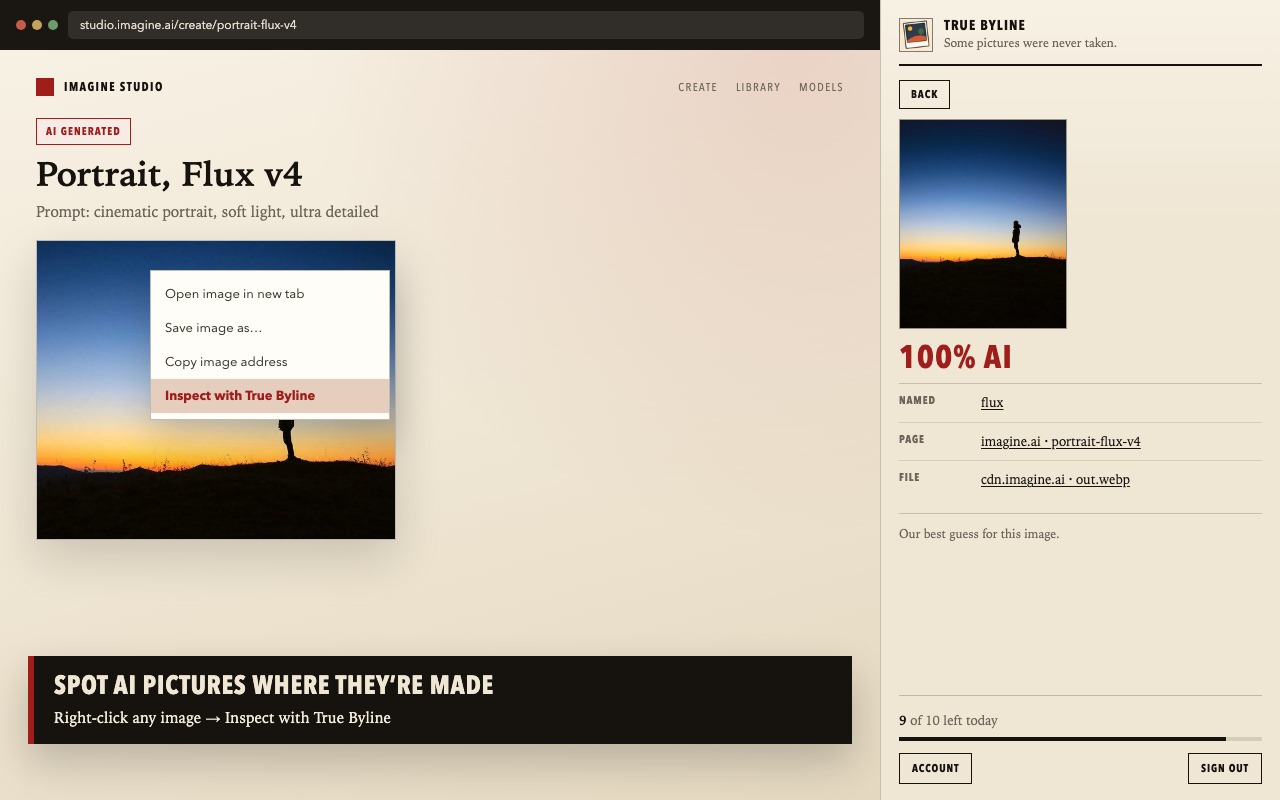Follow the flux named link
Screen dimensions: 1280x800
pyautogui.click(x=992, y=402)
